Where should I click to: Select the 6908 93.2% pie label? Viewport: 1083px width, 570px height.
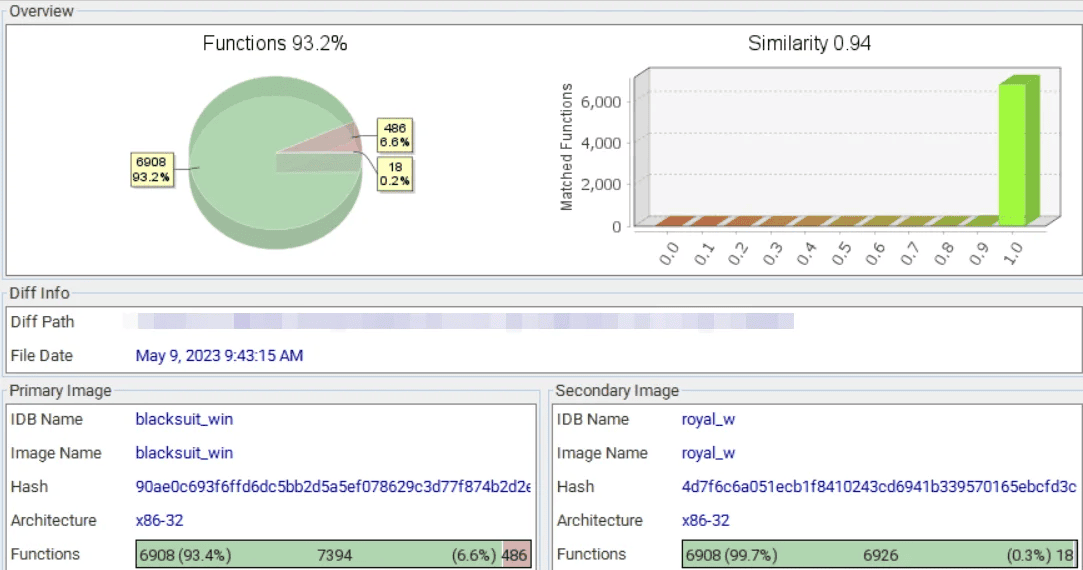tap(151, 169)
